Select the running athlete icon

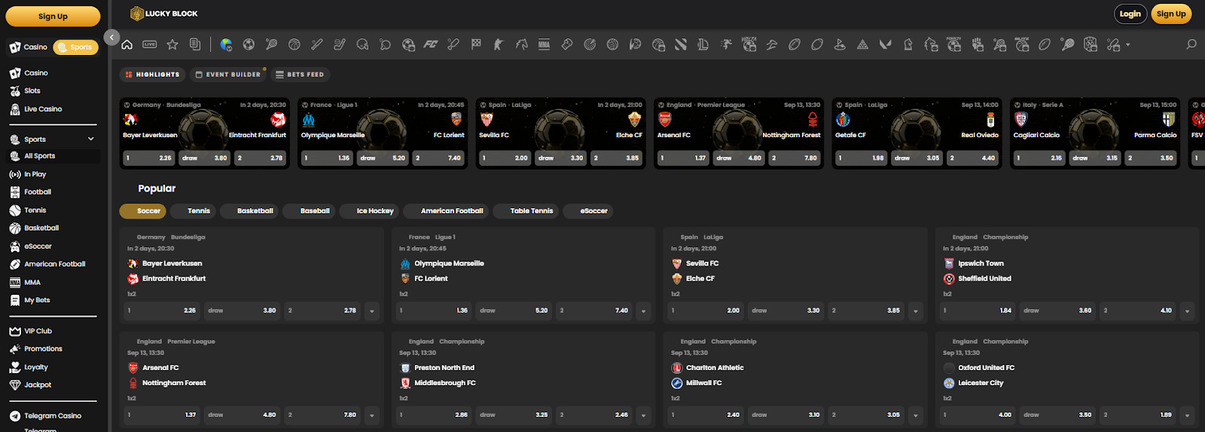coord(727,44)
